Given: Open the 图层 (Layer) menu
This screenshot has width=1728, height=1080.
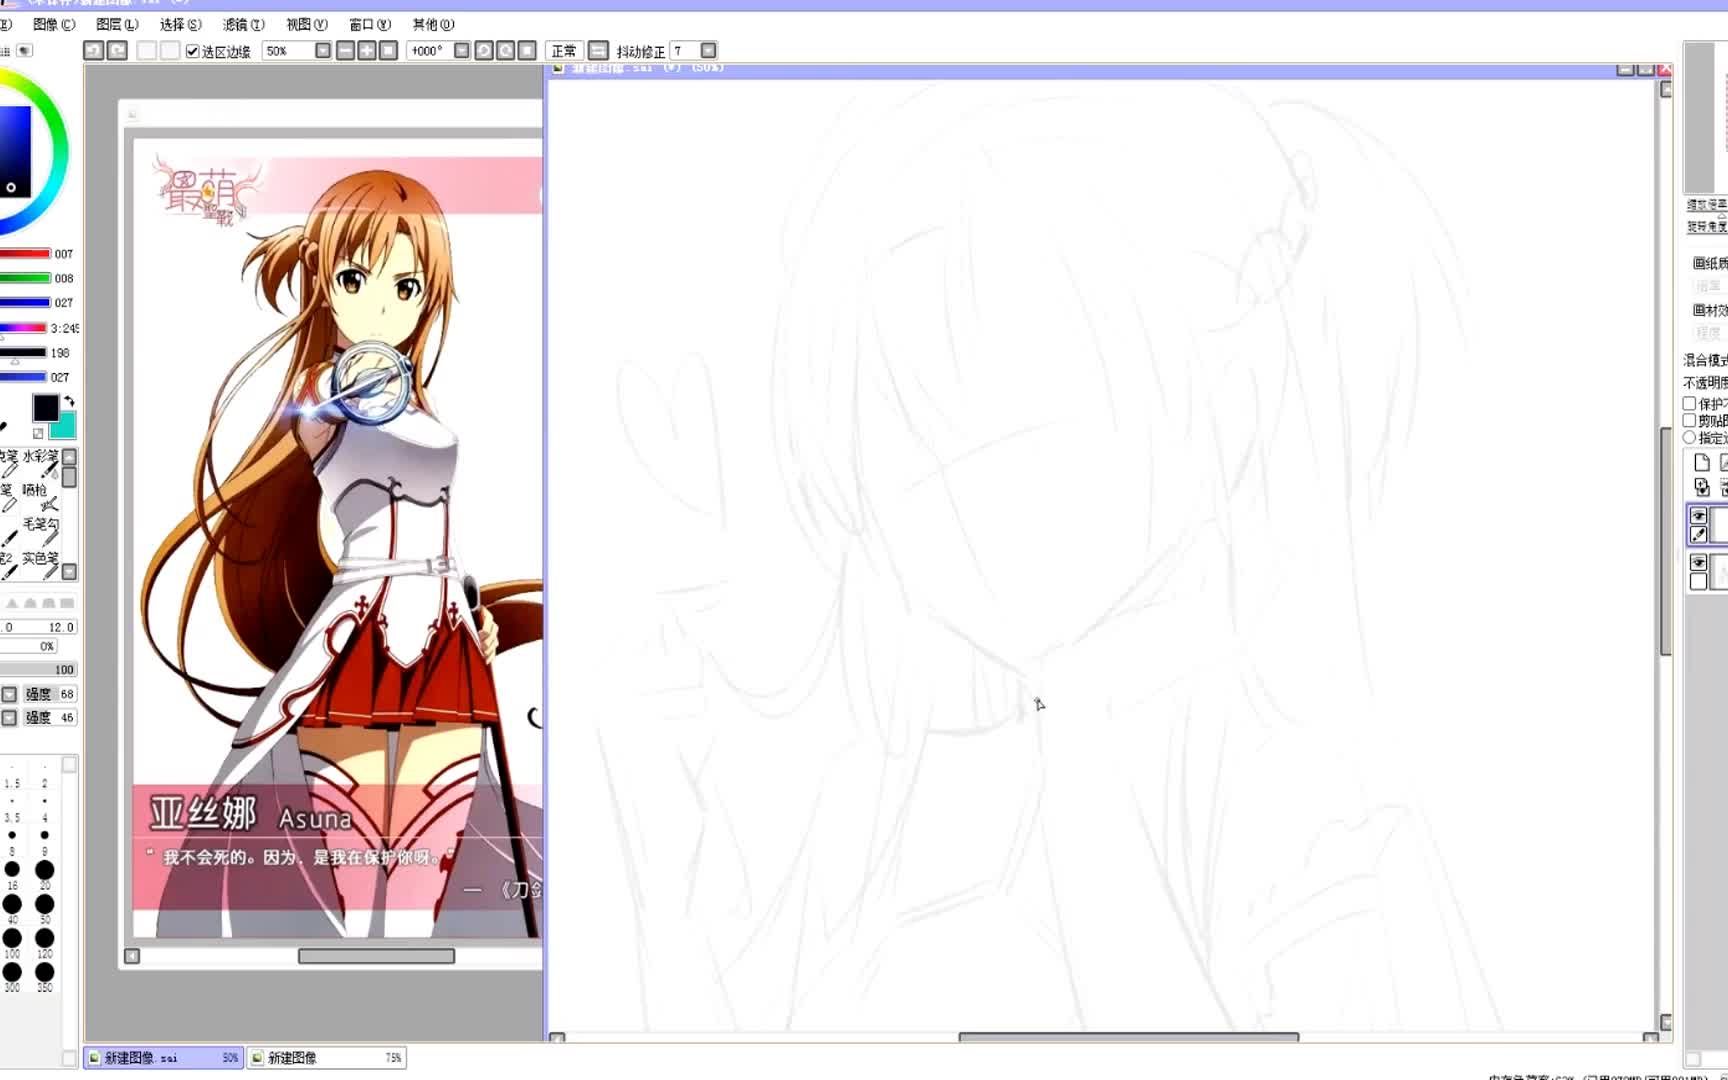Looking at the screenshot, I should [x=117, y=24].
